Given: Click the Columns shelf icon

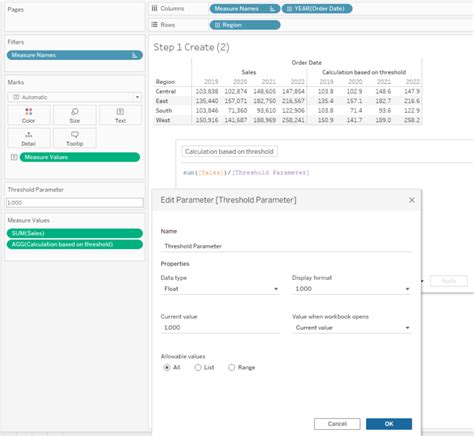Looking at the screenshot, I should pyautogui.click(x=154, y=8).
